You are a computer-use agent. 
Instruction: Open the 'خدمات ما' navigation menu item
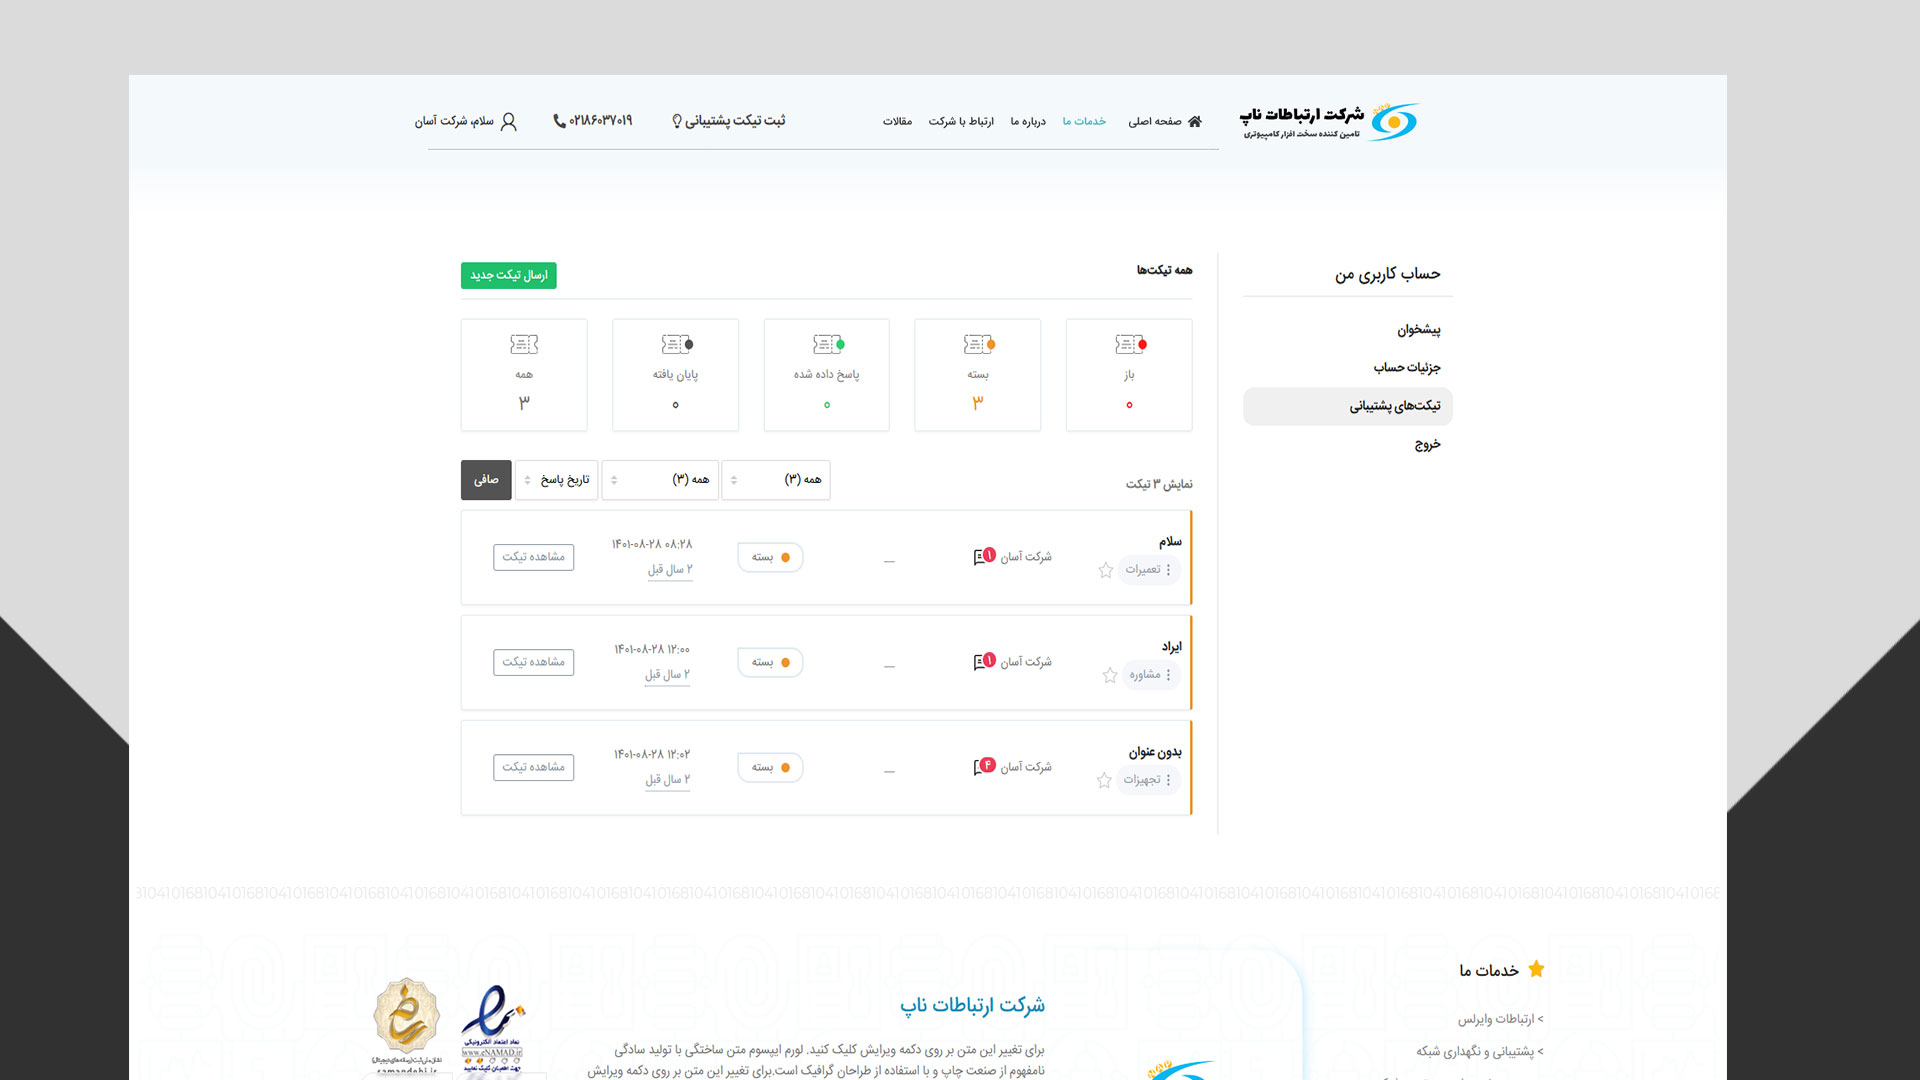(1084, 121)
